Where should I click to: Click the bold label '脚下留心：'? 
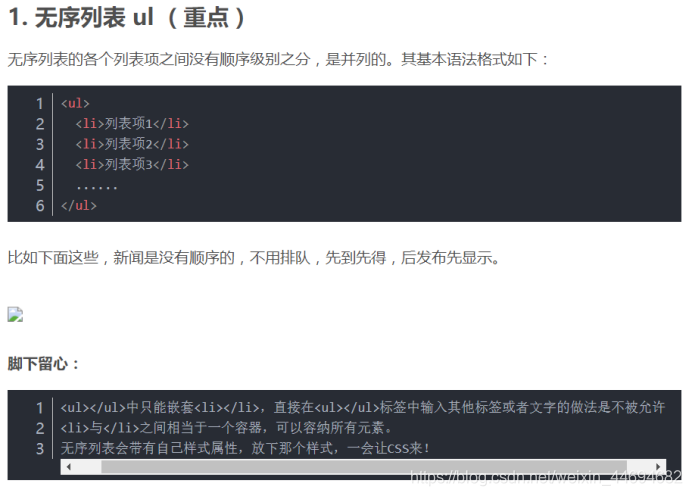(44, 364)
